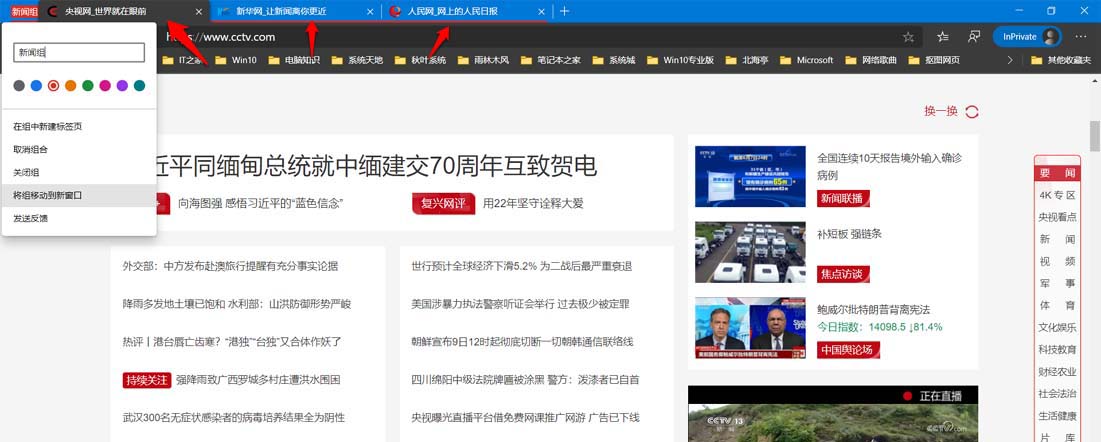This screenshot has height=442, width=1101.
Task: Open the 笔记本之家 favorites folder
Action: coord(550,60)
